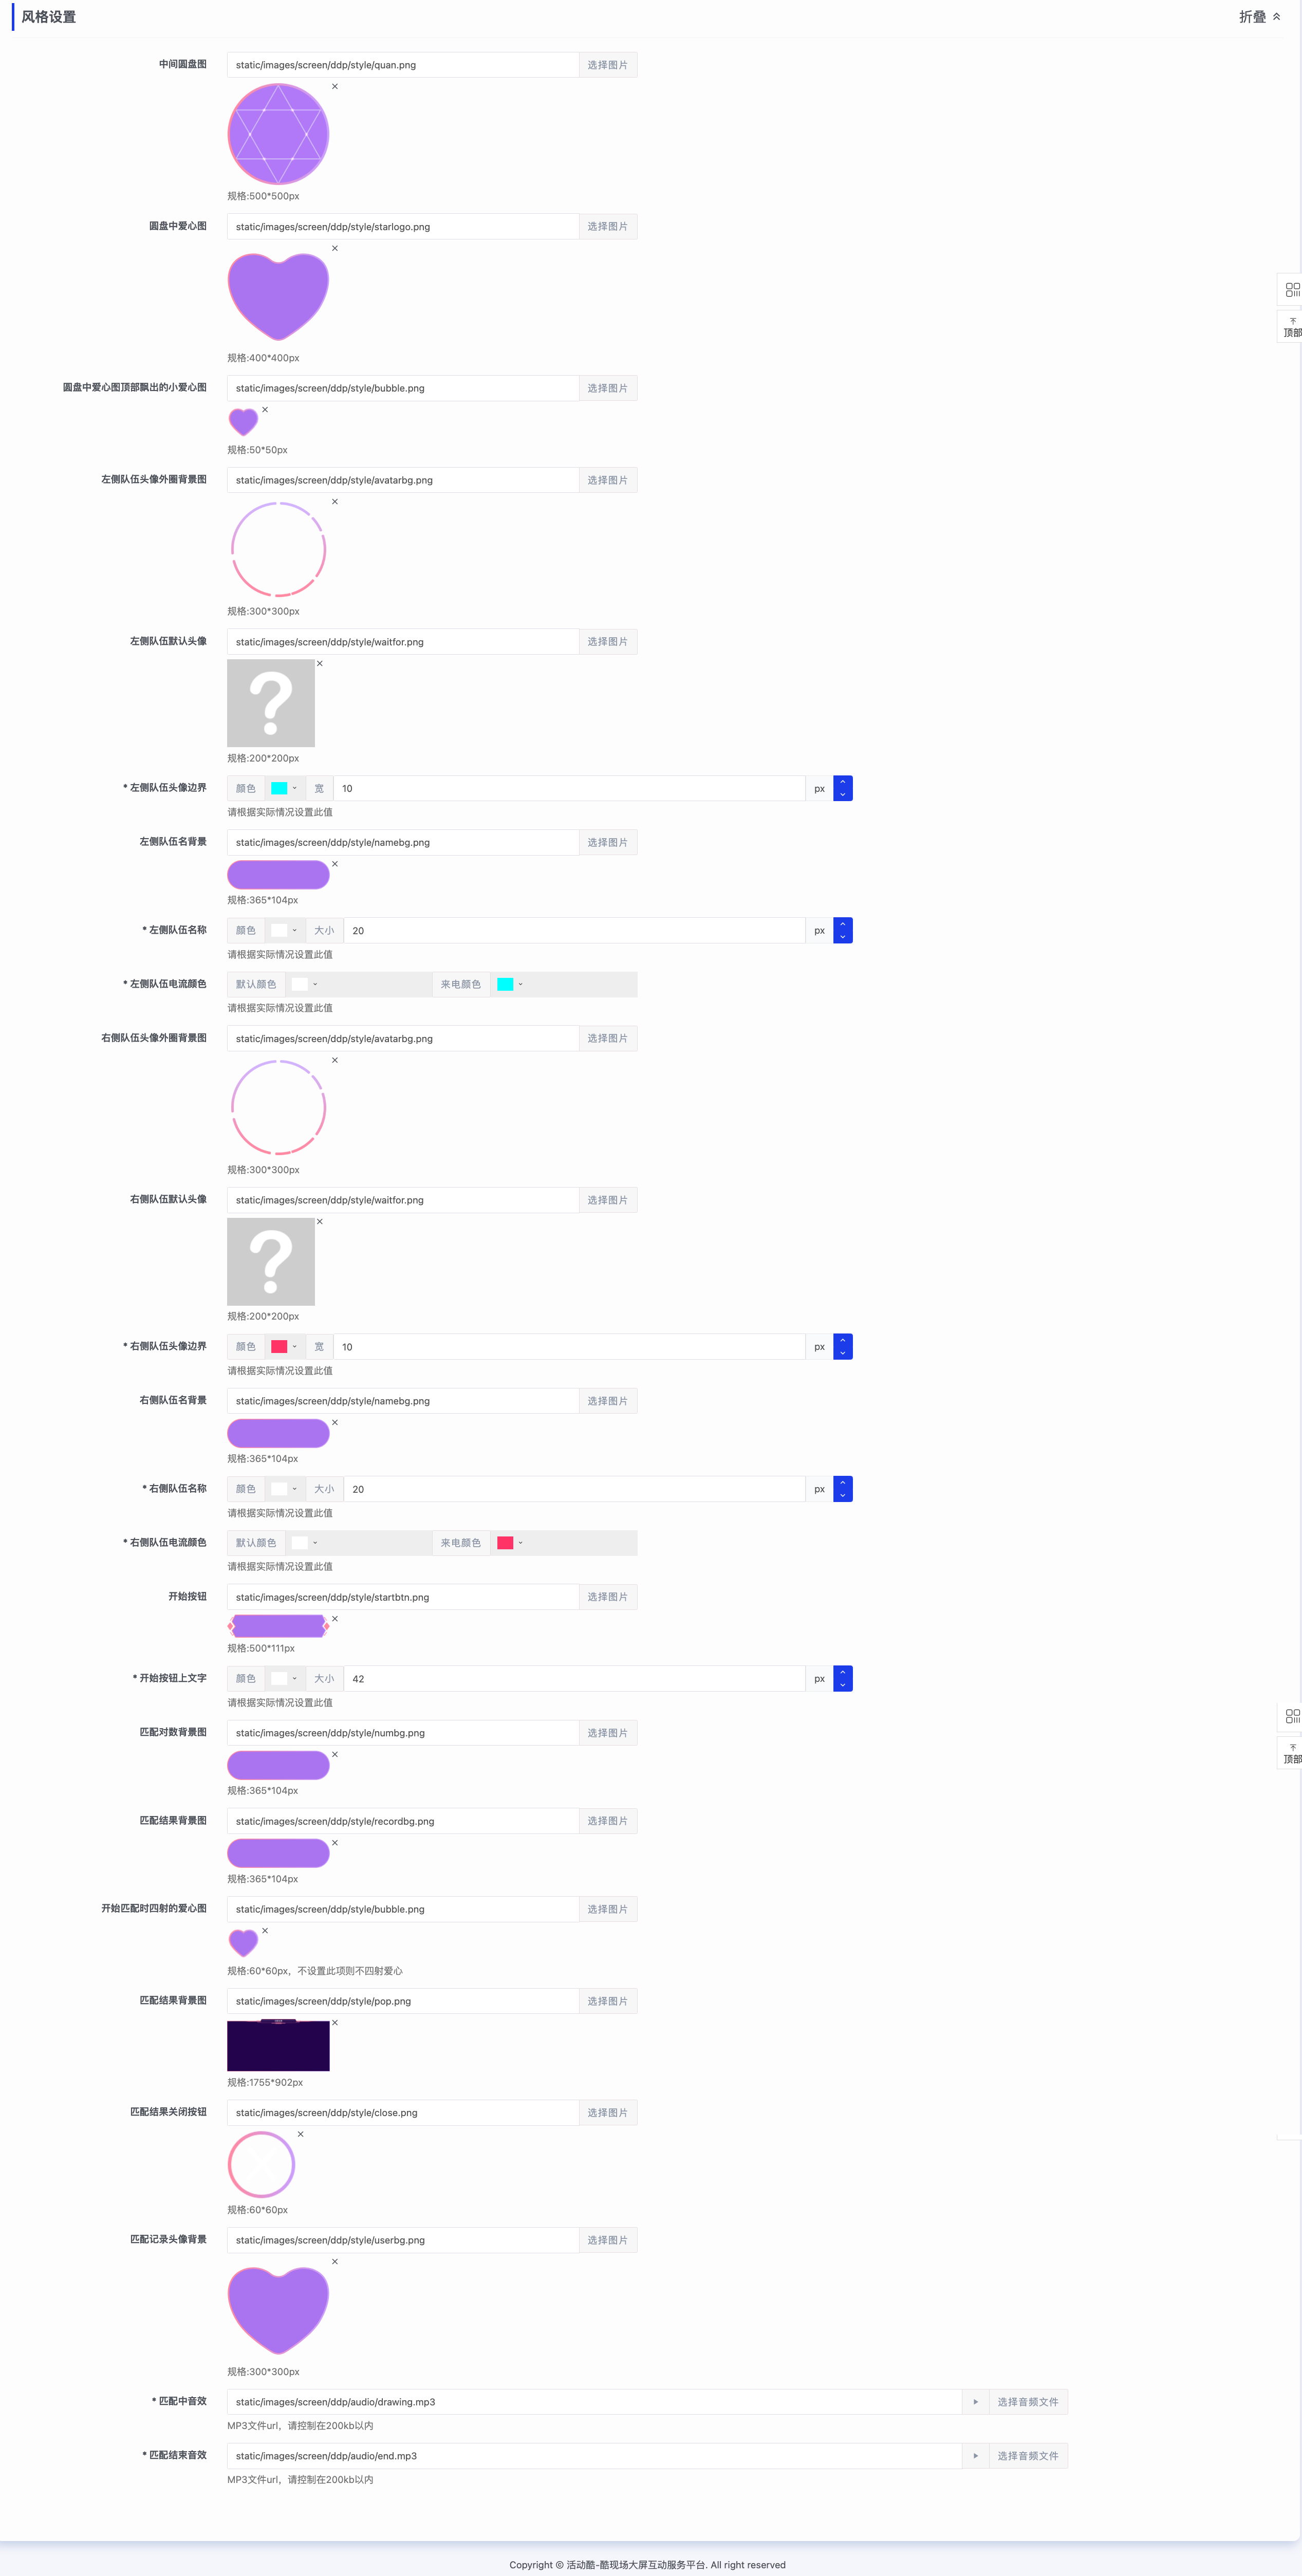The image size is (1302, 2576).
Task: Delete the pop.png result background preview
Action: pyautogui.click(x=335, y=2023)
